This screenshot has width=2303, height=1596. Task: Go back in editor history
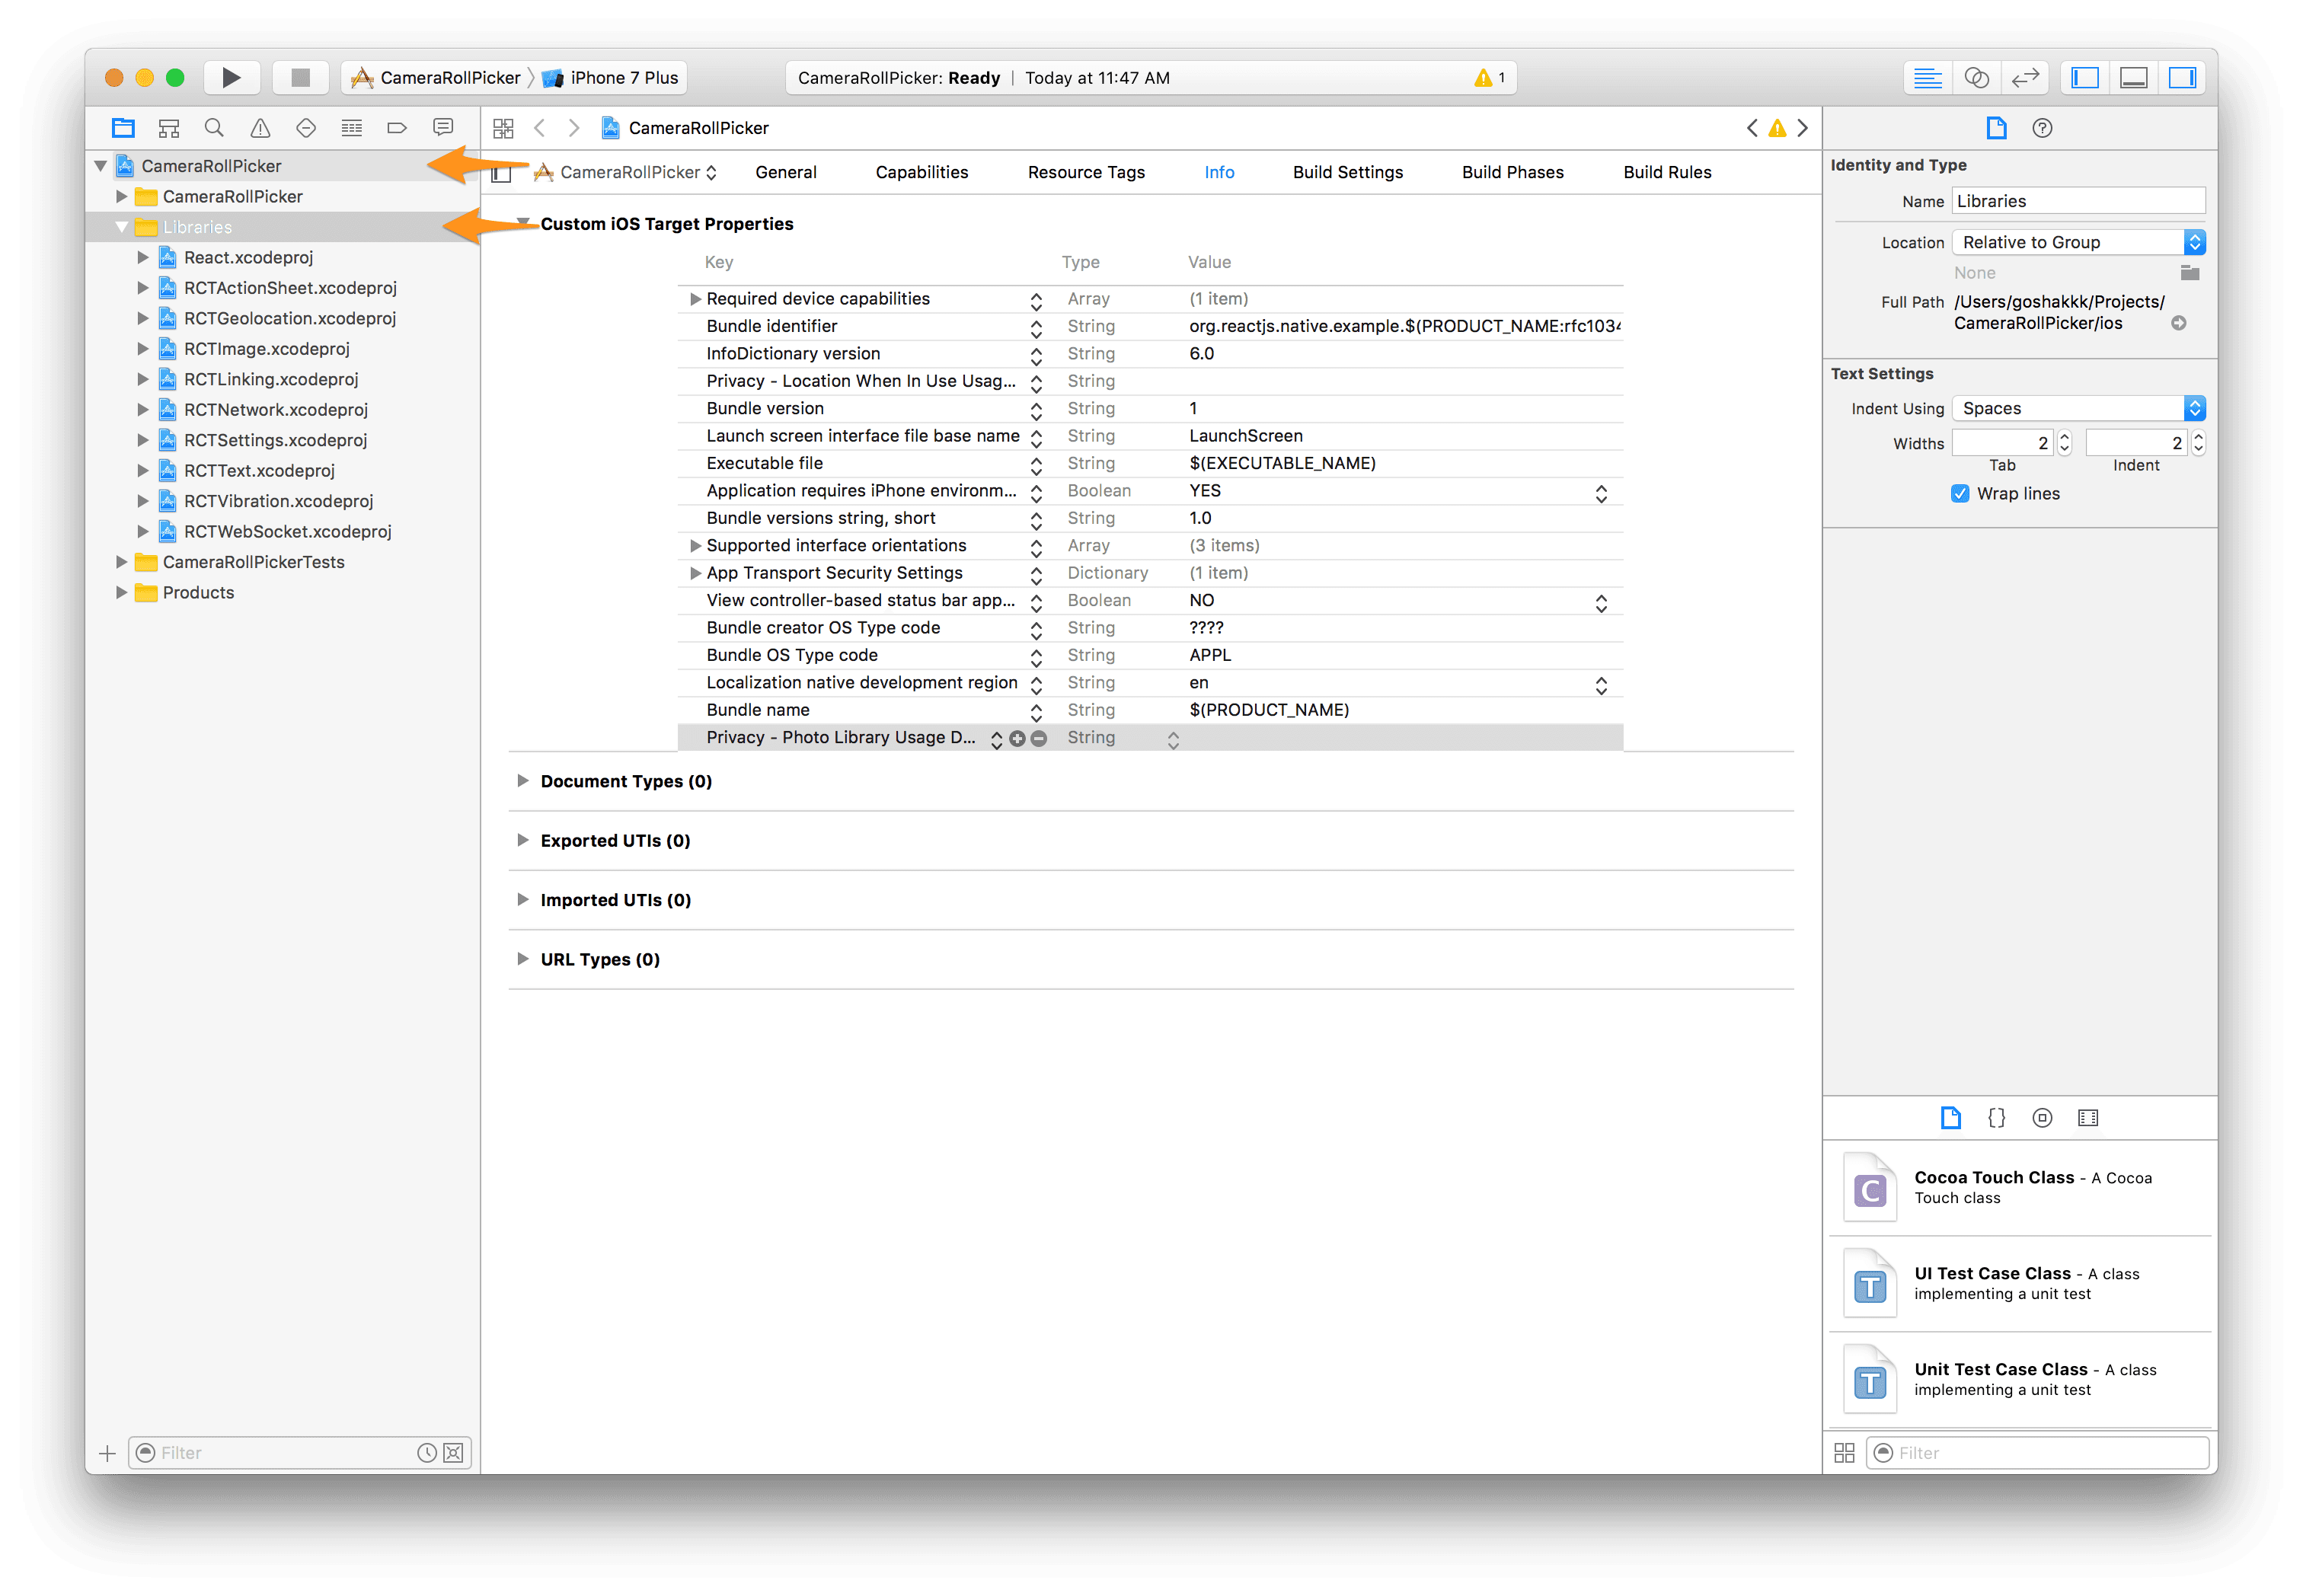pyautogui.click(x=540, y=128)
